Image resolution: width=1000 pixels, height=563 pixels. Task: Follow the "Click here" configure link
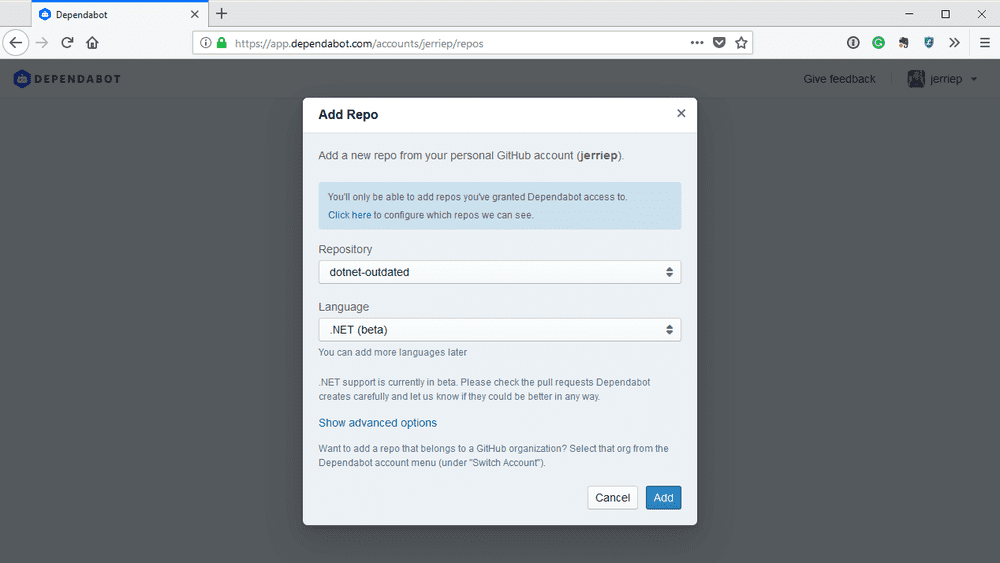click(349, 215)
